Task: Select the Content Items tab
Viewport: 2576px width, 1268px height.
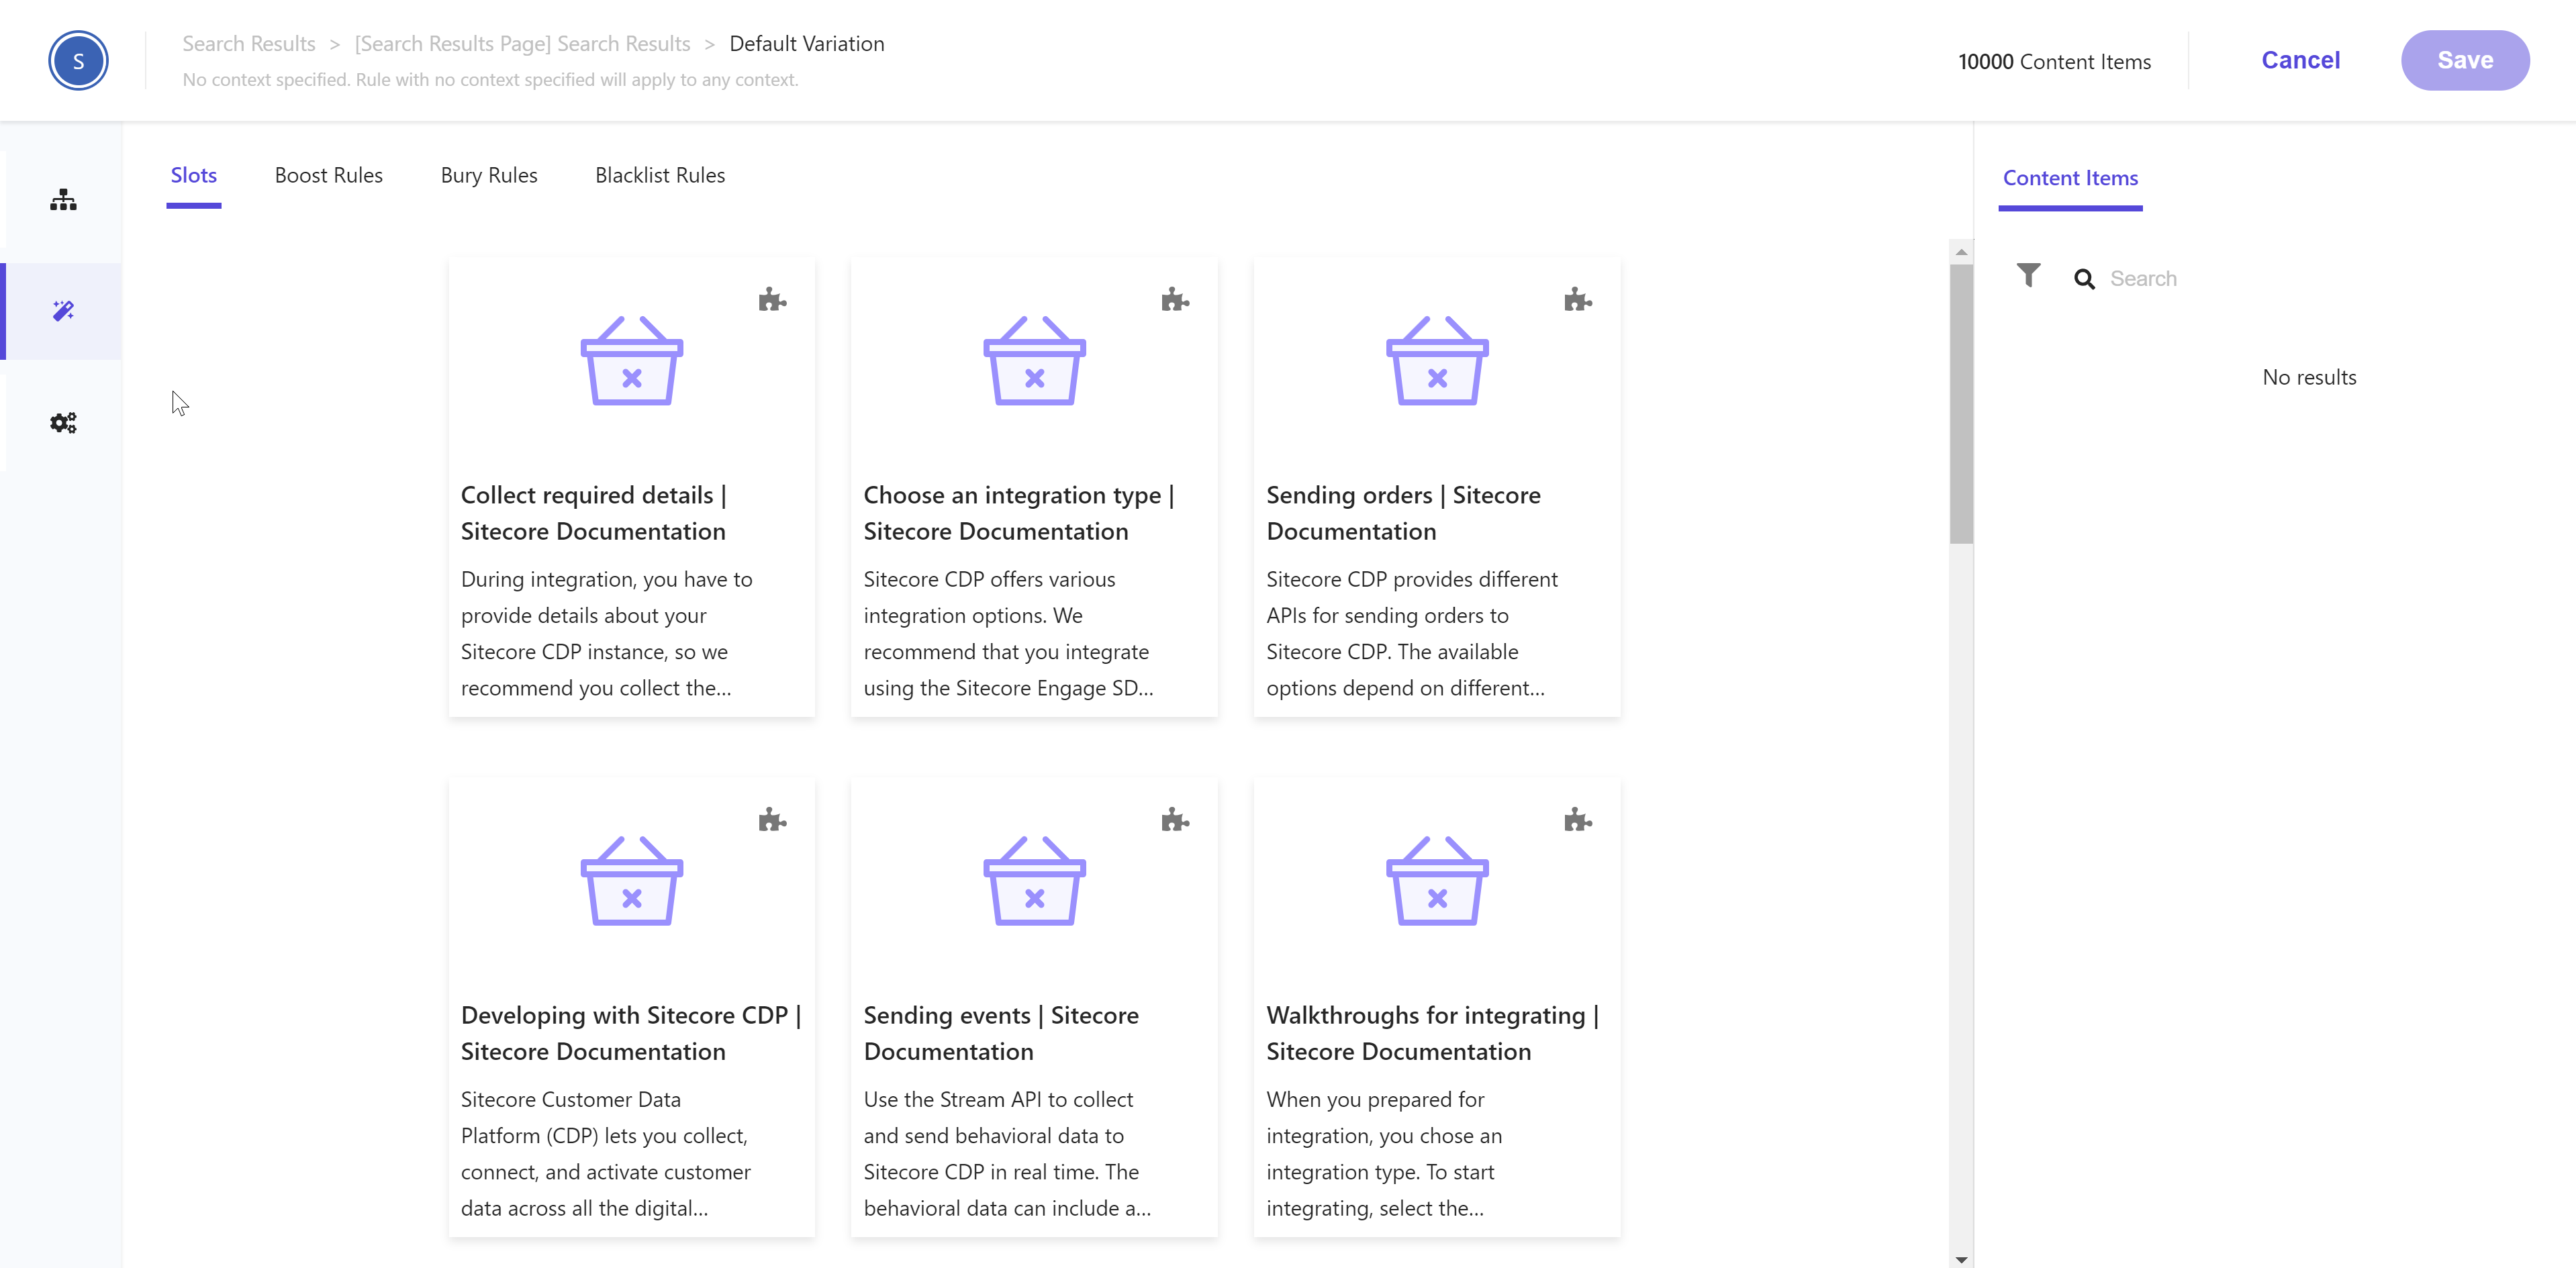Action: pos(2070,178)
